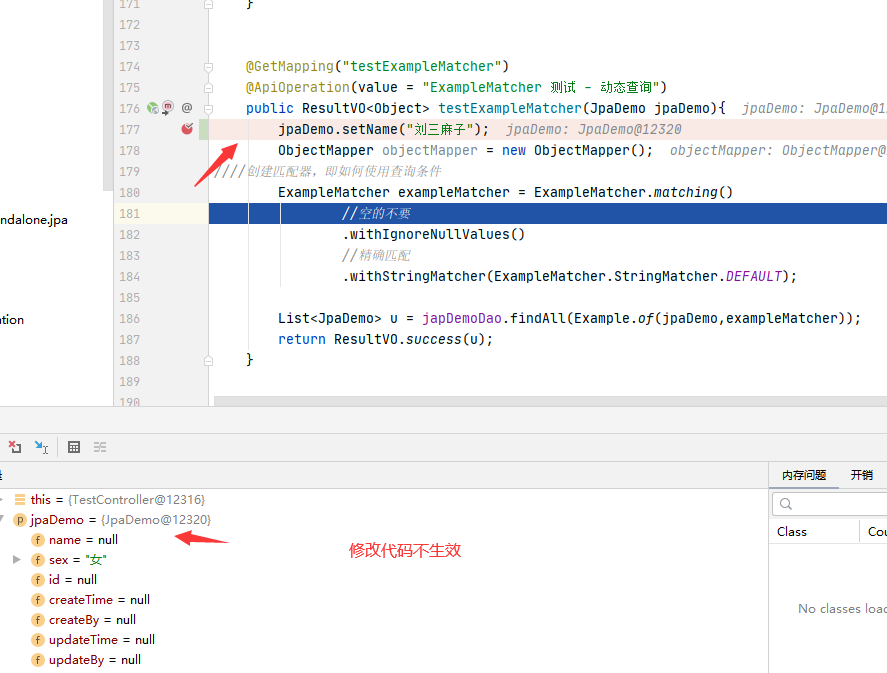
Task: Click the editor horizontal scrollbar
Action: click(550, 400)
